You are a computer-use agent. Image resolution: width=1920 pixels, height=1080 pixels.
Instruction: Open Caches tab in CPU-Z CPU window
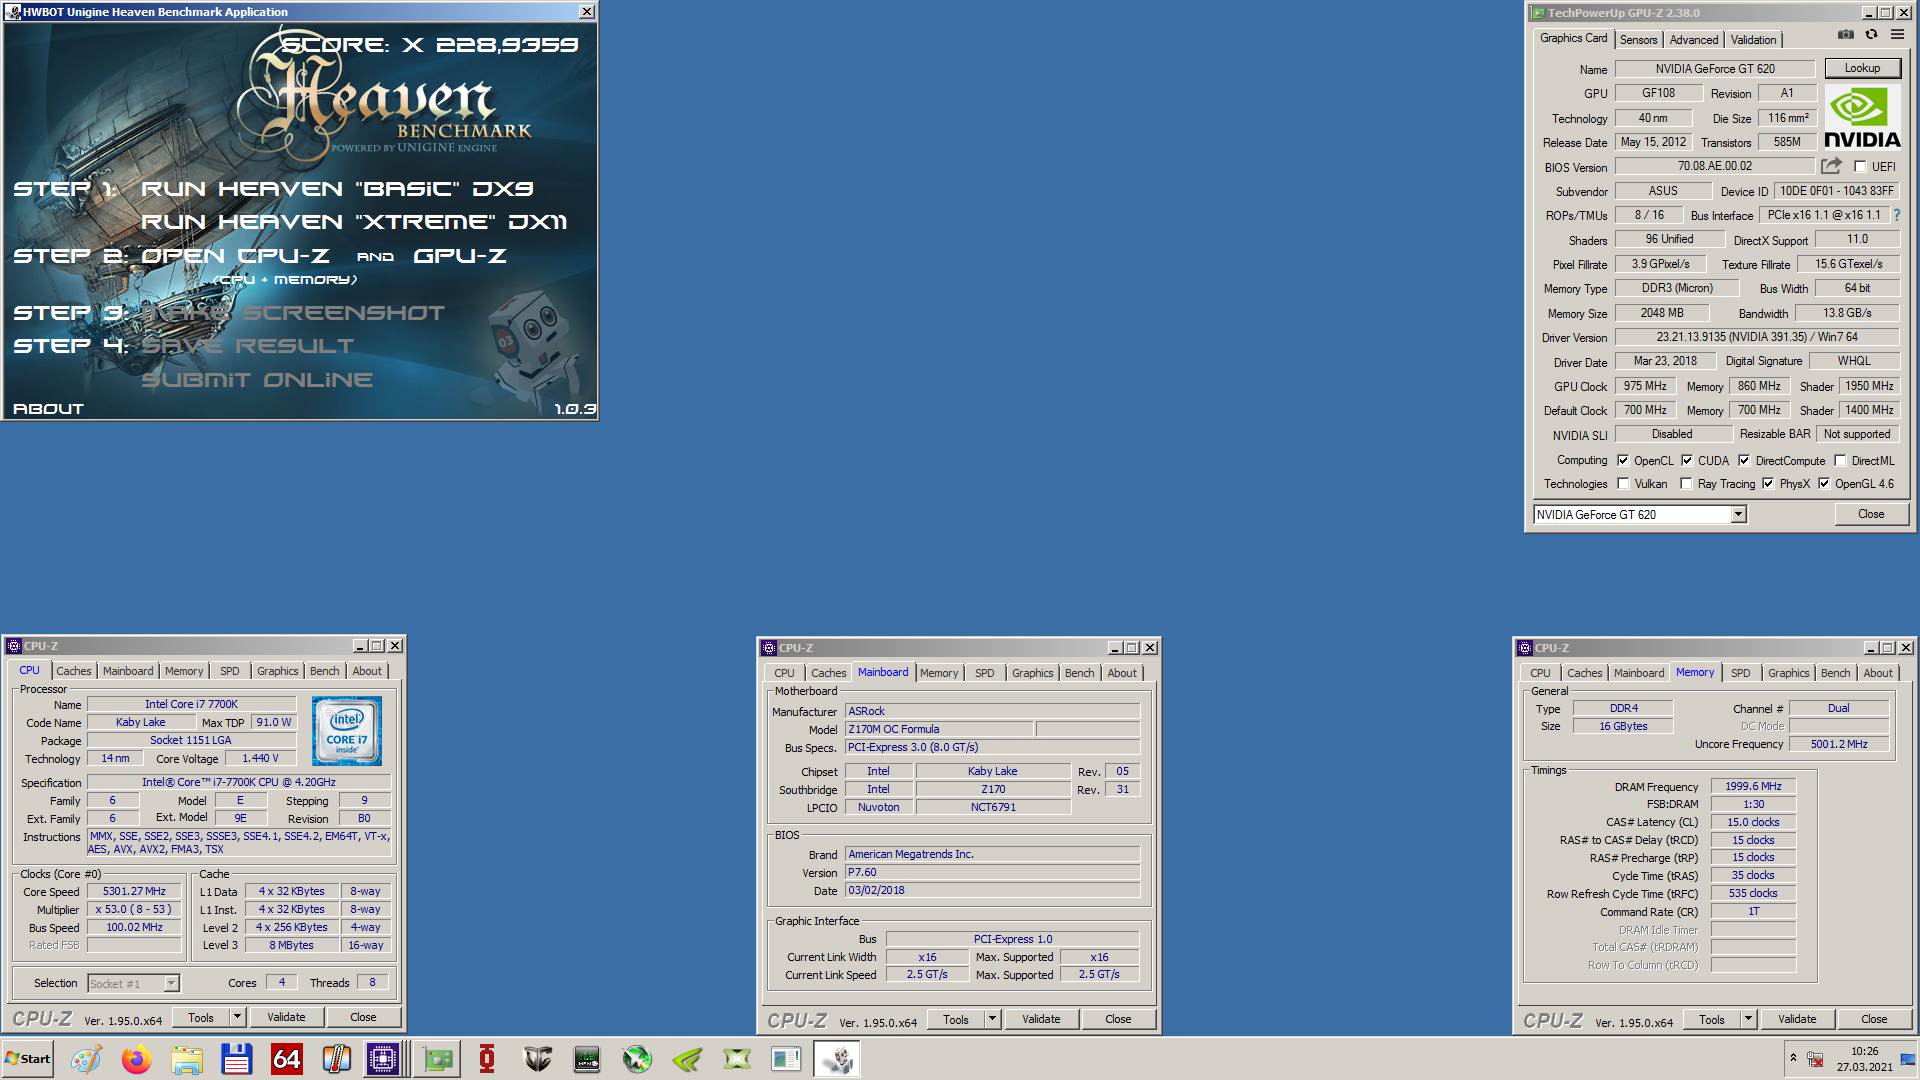click(73, 671)
